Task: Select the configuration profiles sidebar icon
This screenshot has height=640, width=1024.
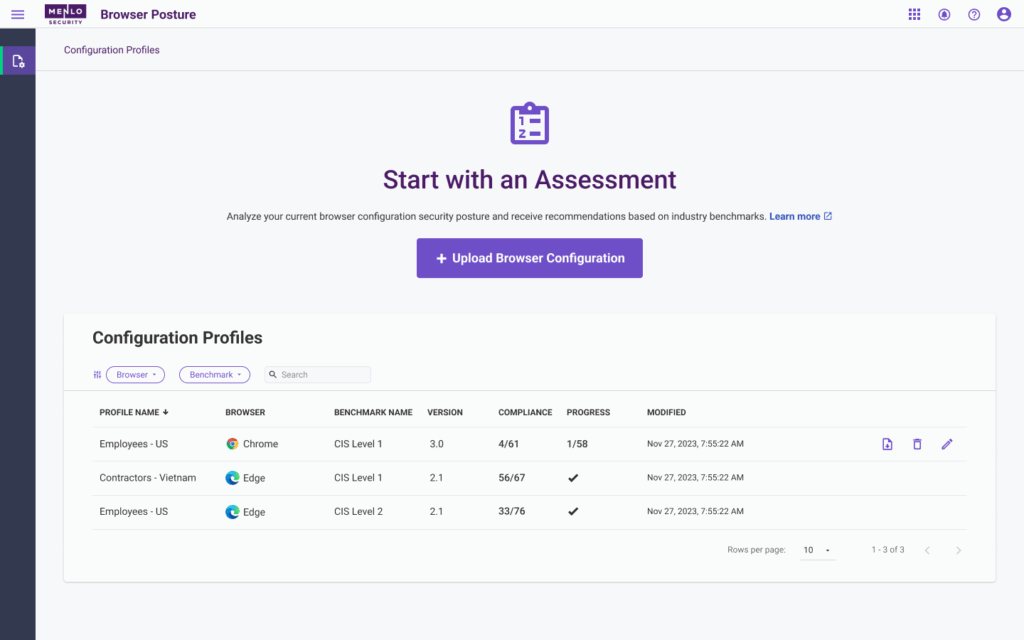Action: 18,61
